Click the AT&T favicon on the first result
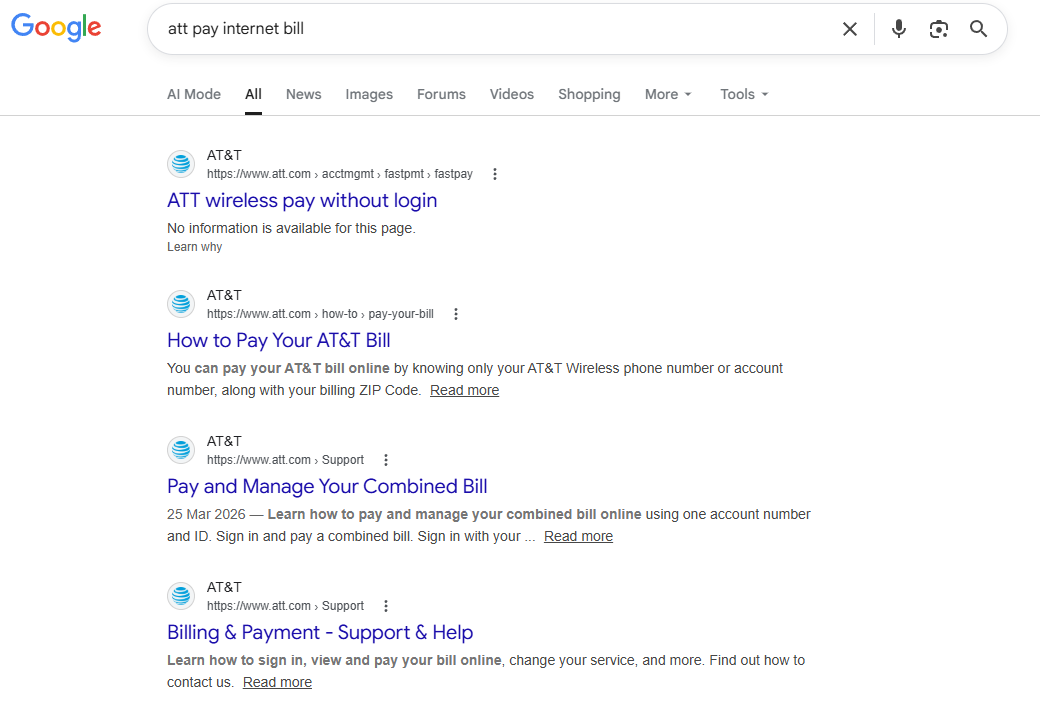 click(181, 163)
